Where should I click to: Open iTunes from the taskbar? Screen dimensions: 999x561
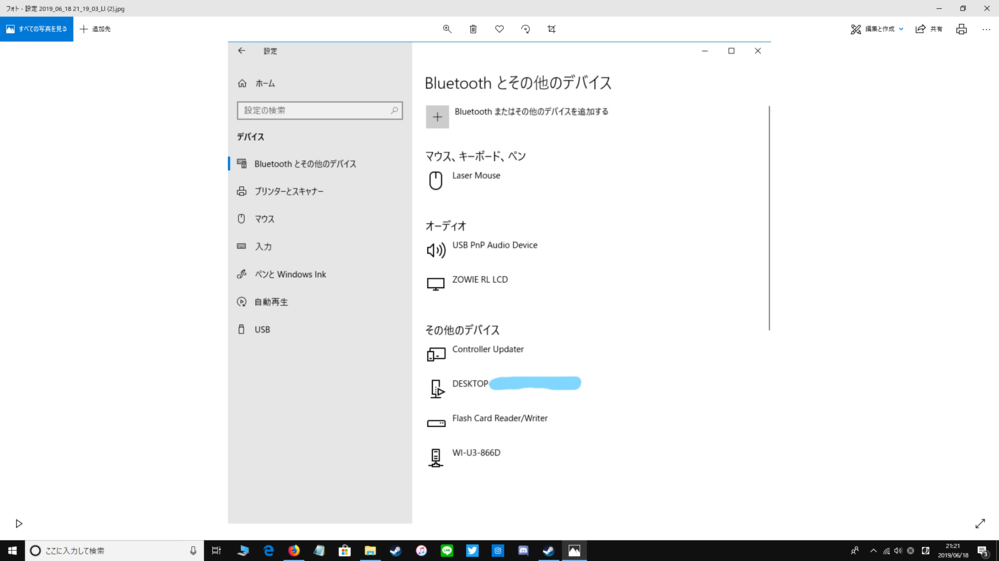click(421, 551)
